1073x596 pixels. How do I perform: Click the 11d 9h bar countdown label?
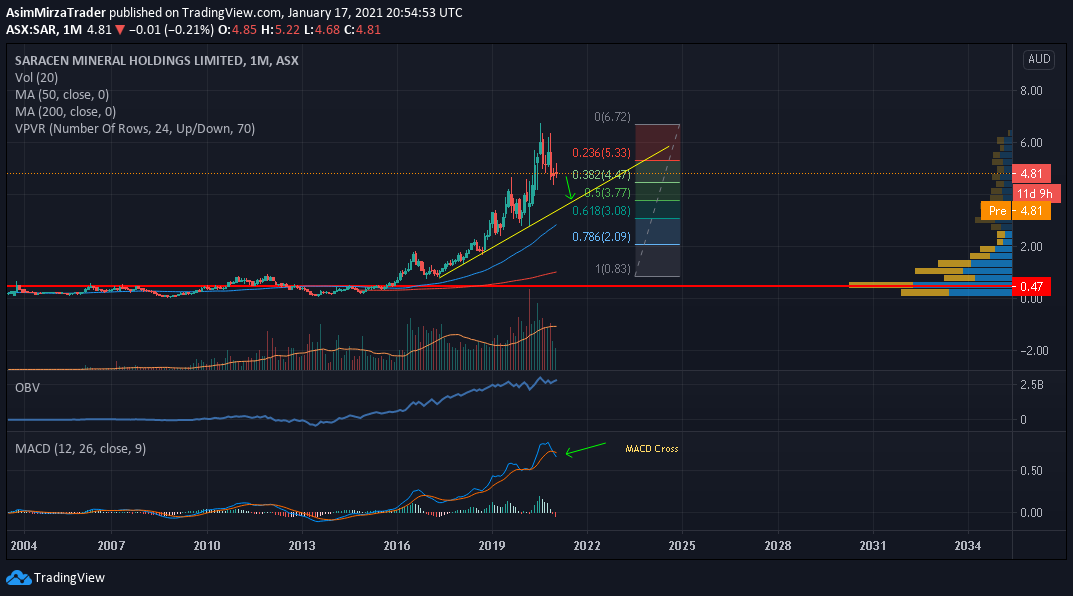click(x=1035, y=194)
